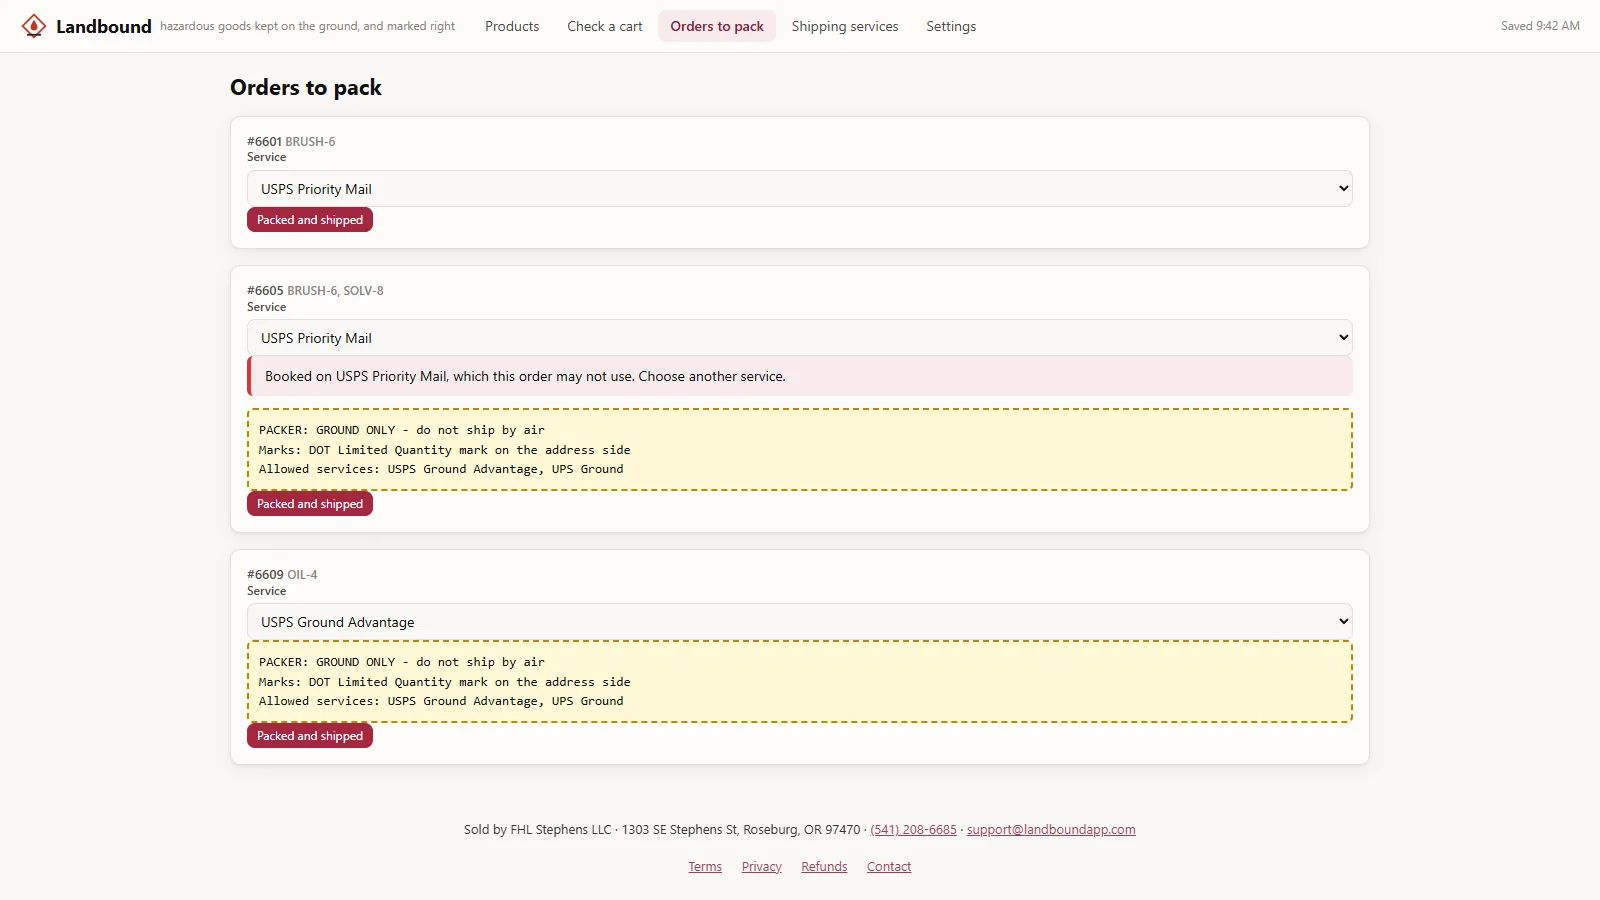Click the support@landboundapp.com email link
Viewport: 1600px width, 900px height.
tap(1051, 829)
